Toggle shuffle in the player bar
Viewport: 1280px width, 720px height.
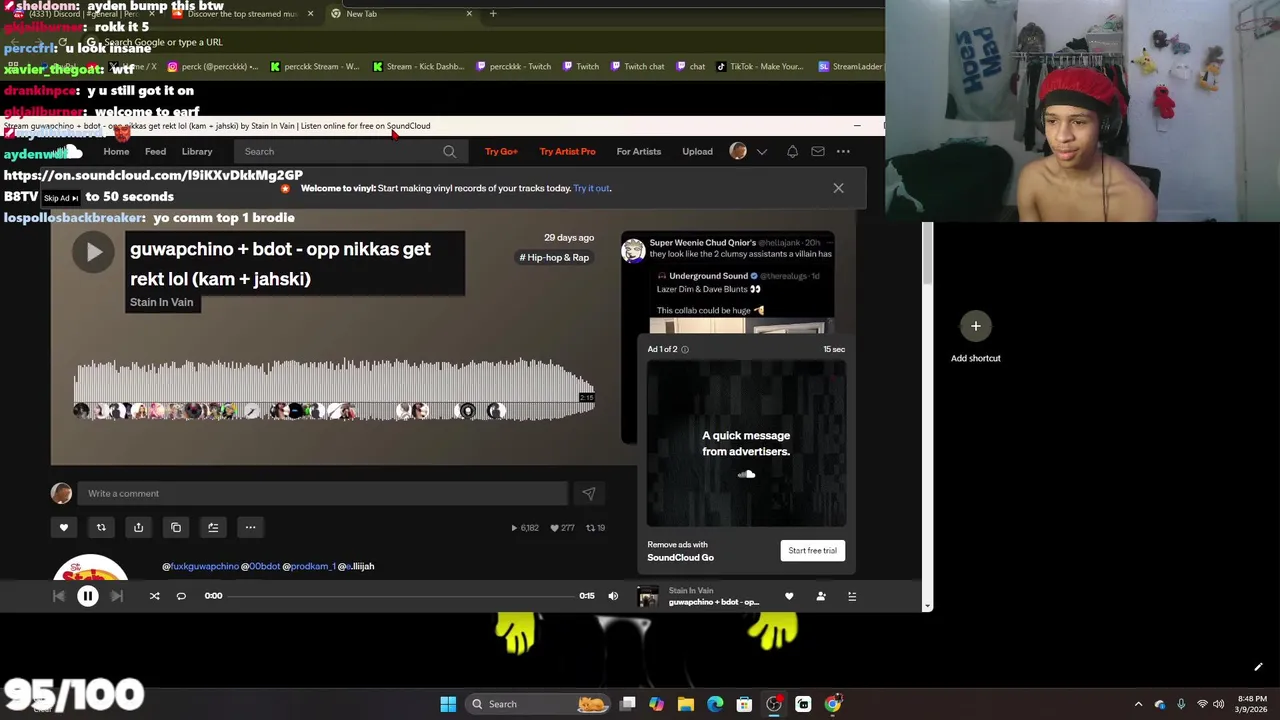(154, 596)
